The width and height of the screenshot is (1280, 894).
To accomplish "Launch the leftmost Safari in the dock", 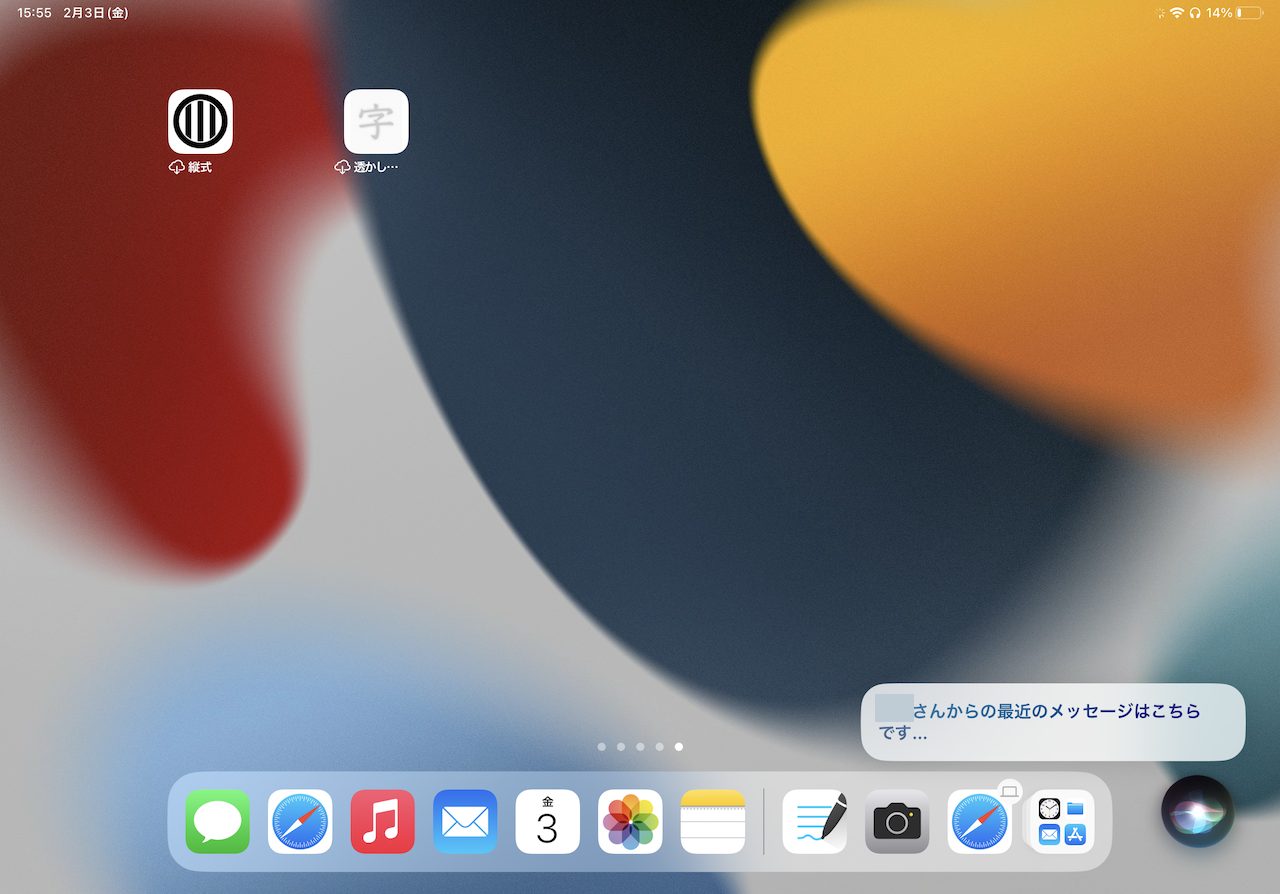I will click(x=300, y=822).
